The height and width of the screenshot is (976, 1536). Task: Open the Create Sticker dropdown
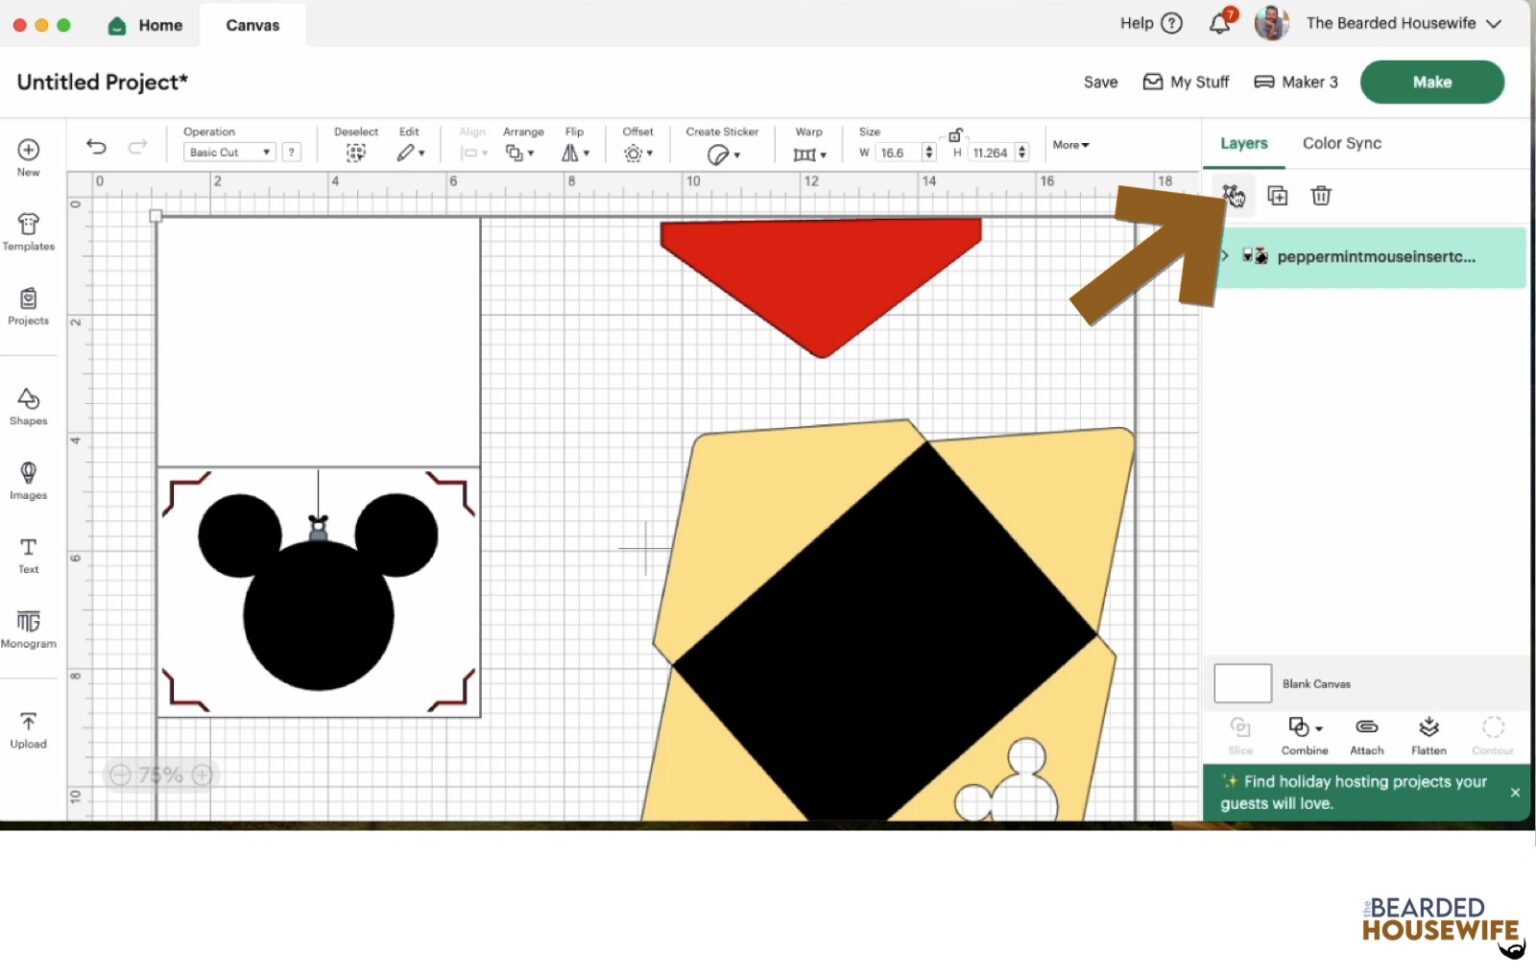(724, 154)
